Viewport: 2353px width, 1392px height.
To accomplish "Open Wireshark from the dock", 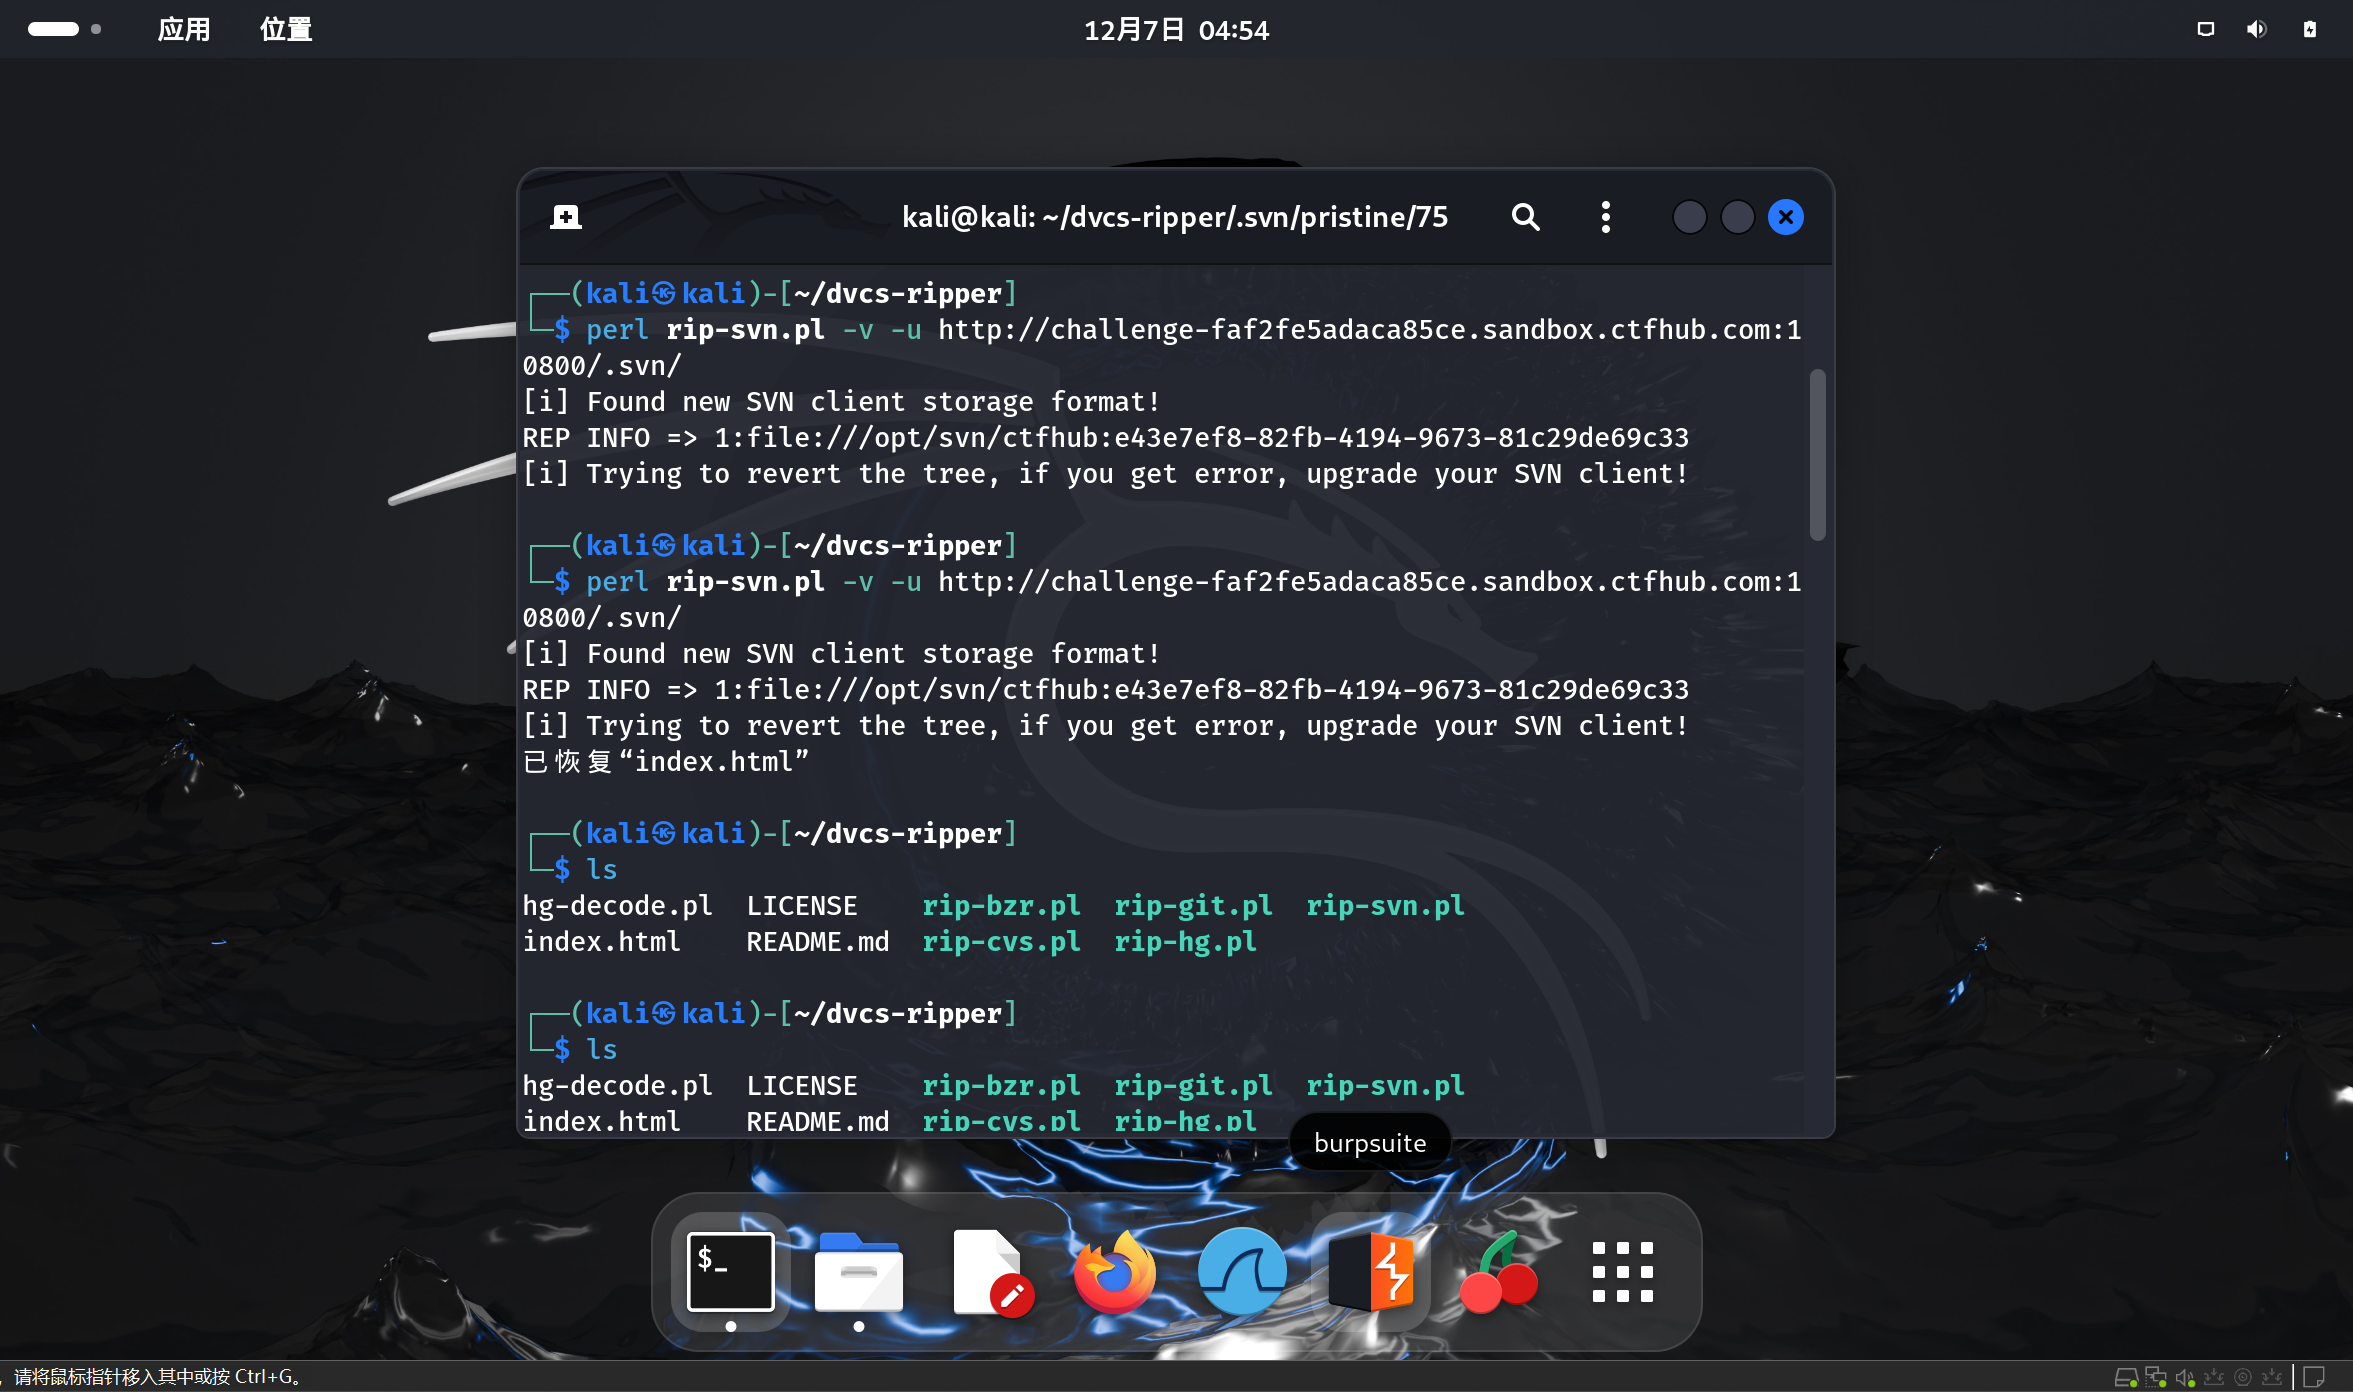I will click(1243, 1272).
